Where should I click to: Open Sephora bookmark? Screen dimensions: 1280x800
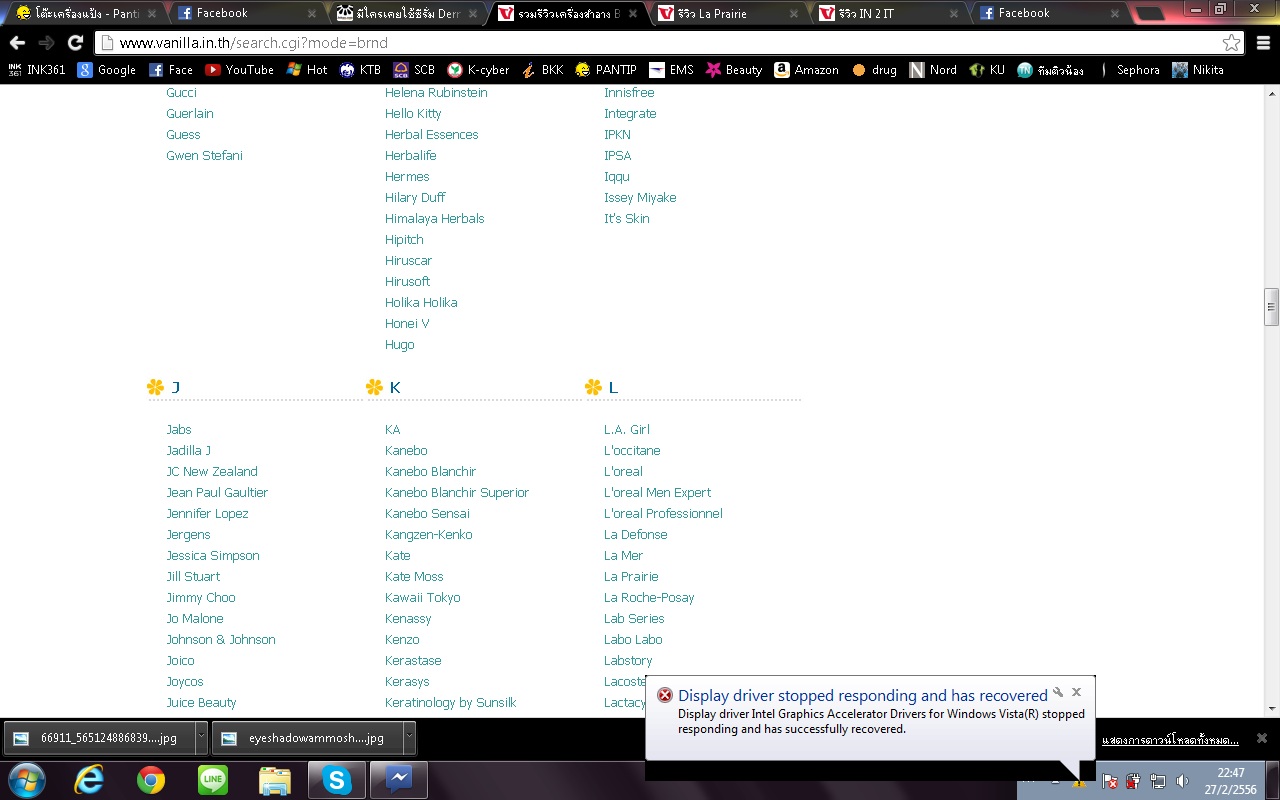(x=1128, y=70)
